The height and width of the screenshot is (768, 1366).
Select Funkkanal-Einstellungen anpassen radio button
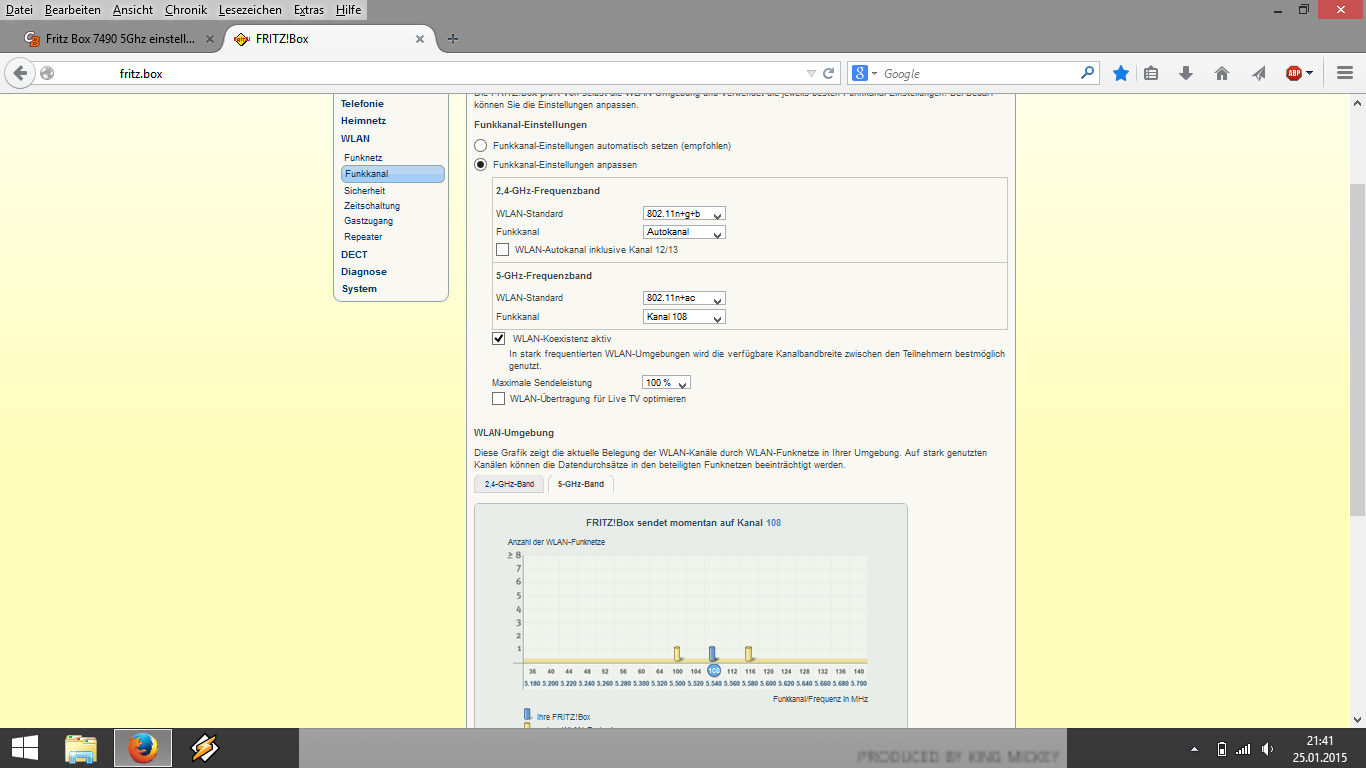coord(480,165)
